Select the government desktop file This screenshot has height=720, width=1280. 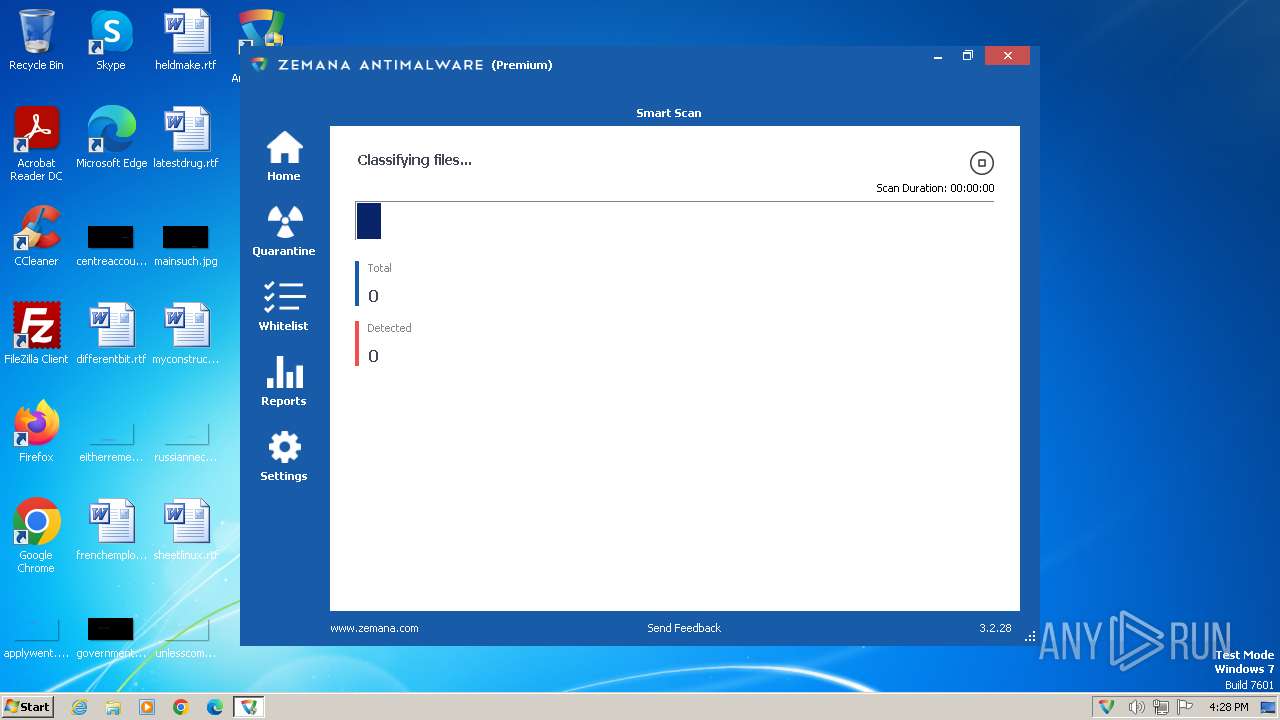point(111,638)
